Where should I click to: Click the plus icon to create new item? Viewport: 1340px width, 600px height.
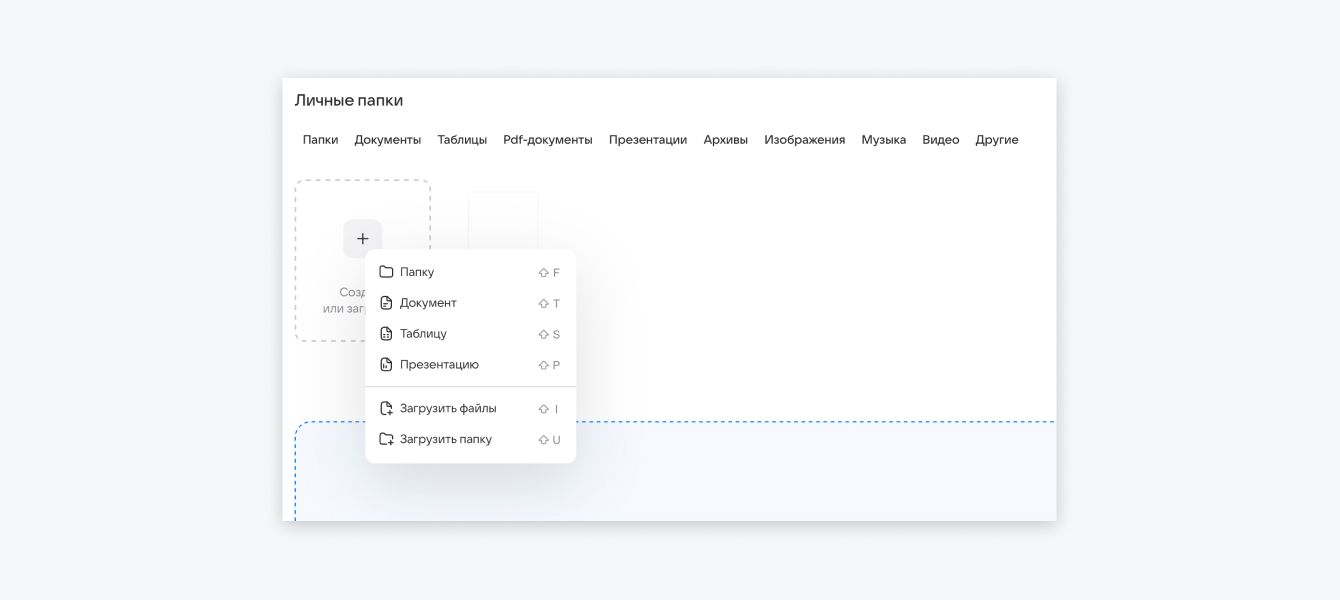(362, 238)
